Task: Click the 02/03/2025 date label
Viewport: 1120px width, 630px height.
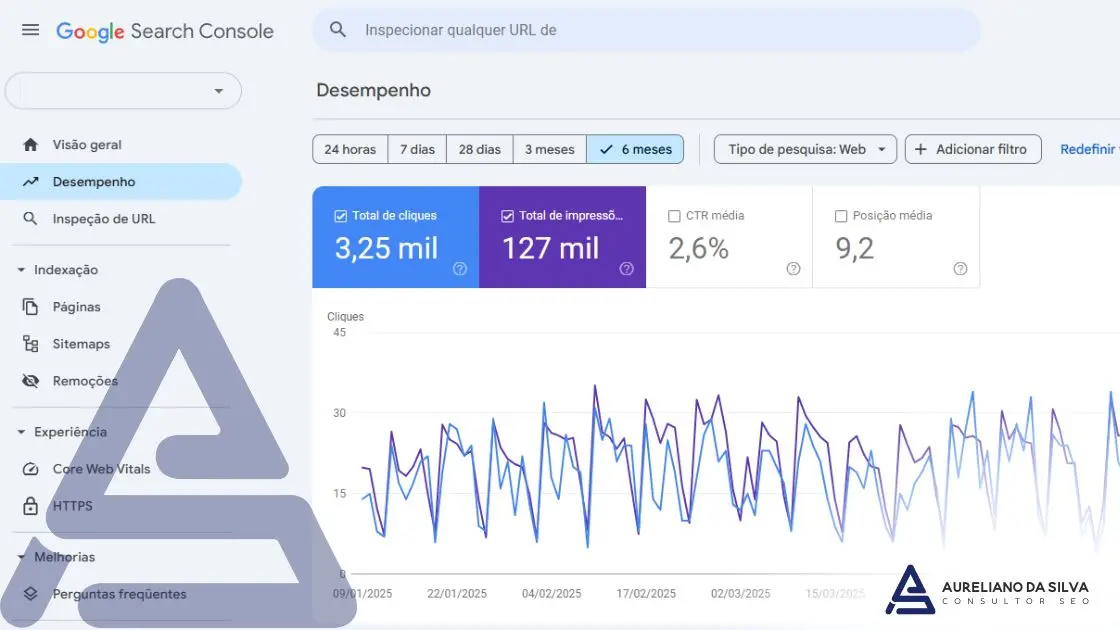Action: point(741,594)
